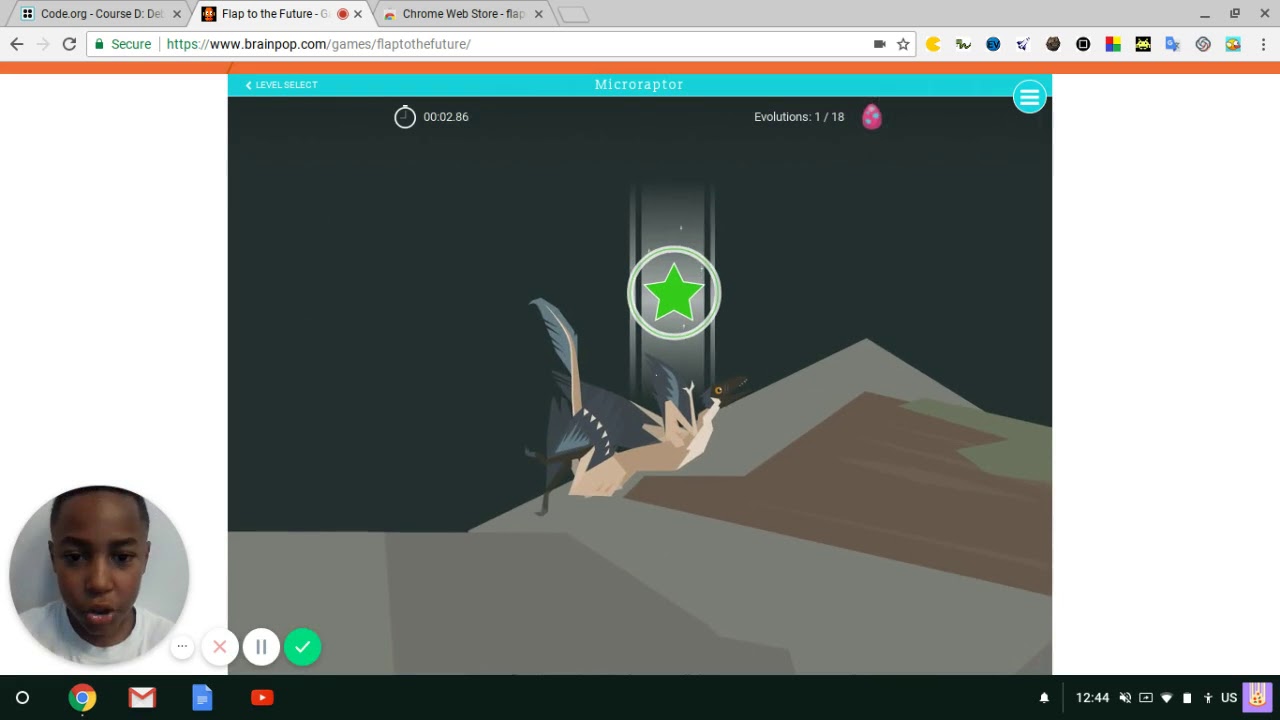Open the black circle square extension
Viewport: 1280px width, 720px height.
click(x=1083, y=44)
